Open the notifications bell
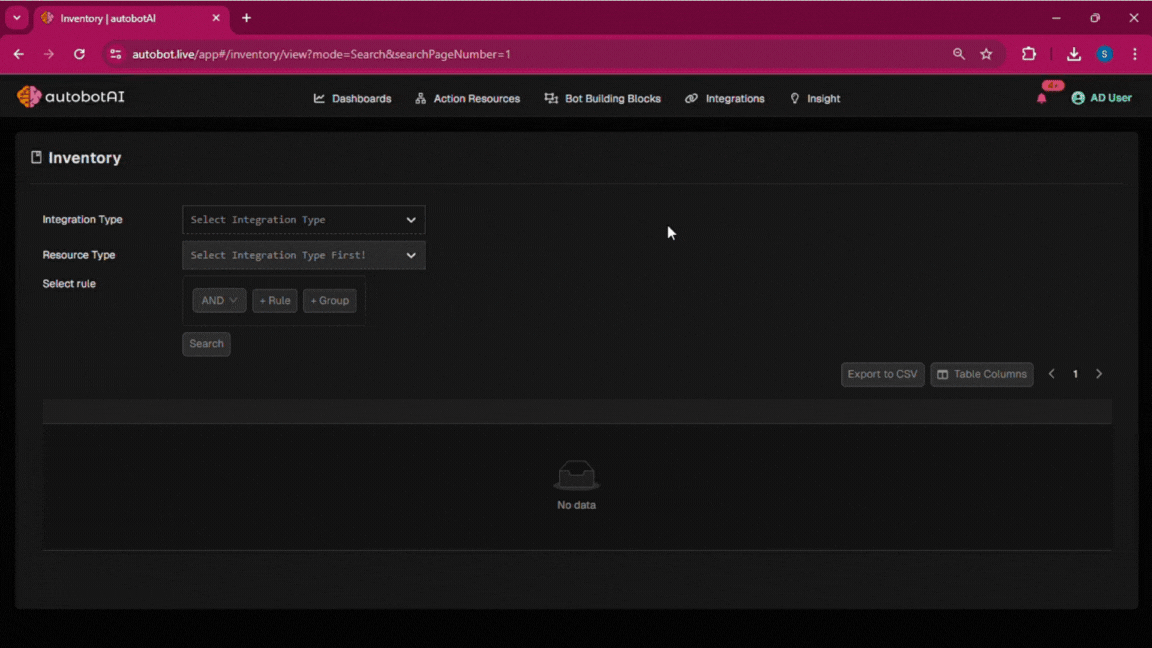 click(1042, 98)
